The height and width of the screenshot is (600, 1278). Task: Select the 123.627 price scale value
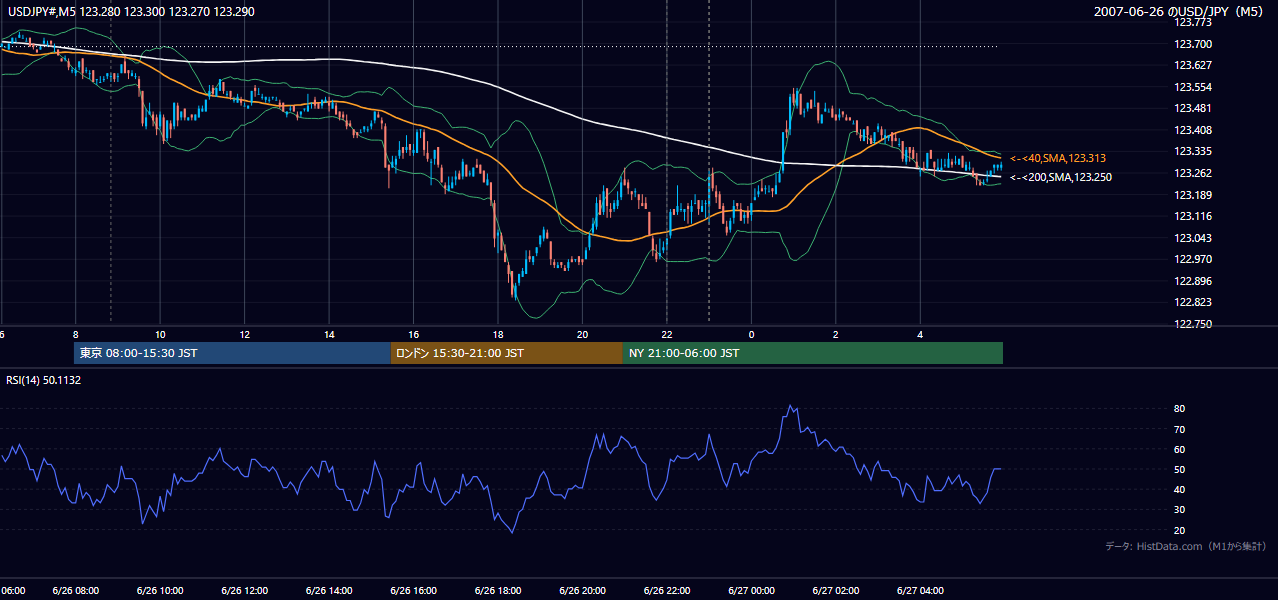point(1192,65)
